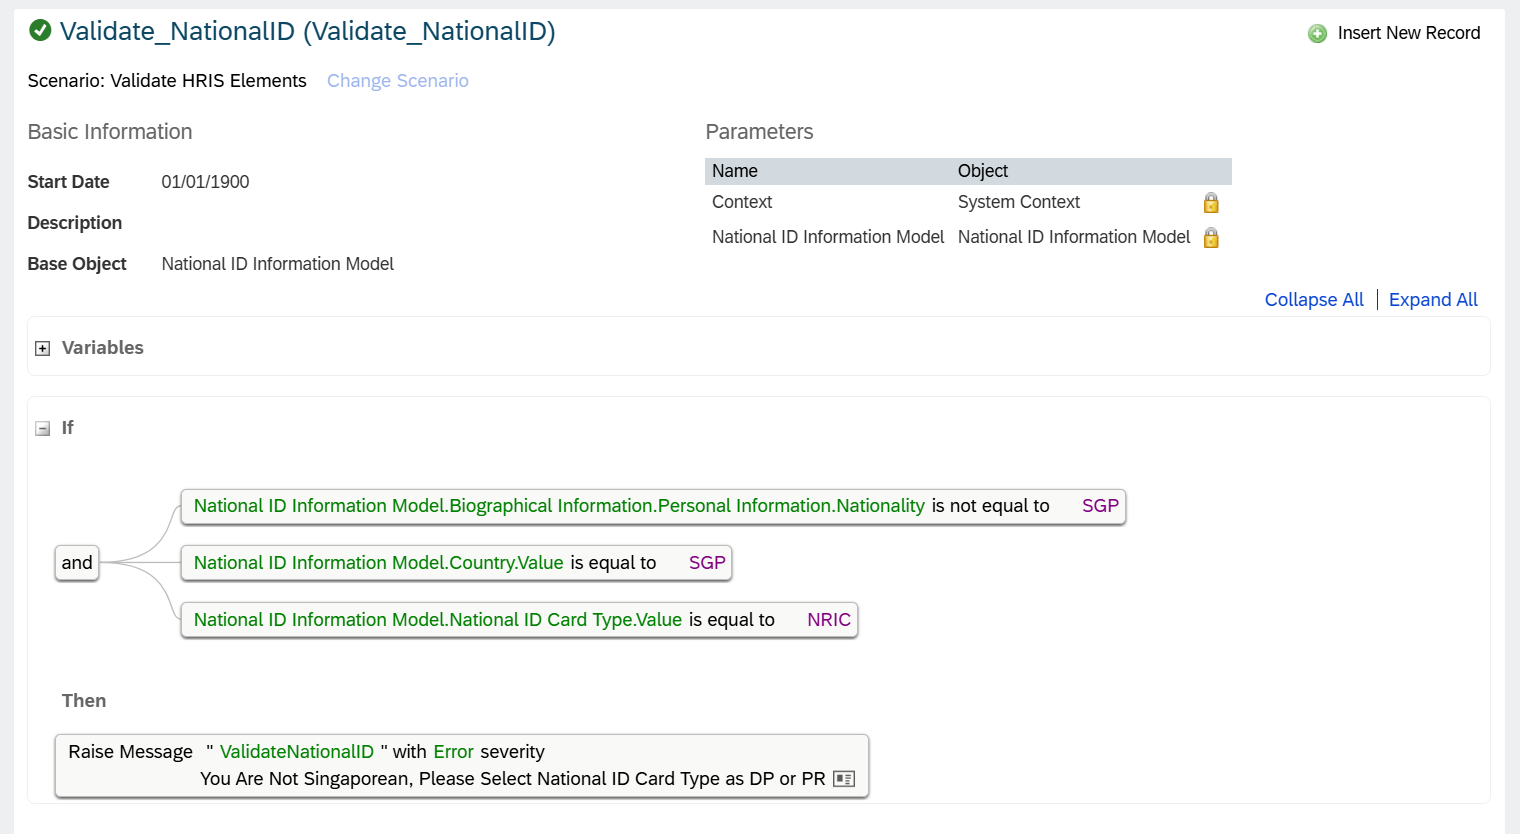Viewport: 1520px width, 834px height.
Task: Click the NRIC value
Action: click(829, 620)
